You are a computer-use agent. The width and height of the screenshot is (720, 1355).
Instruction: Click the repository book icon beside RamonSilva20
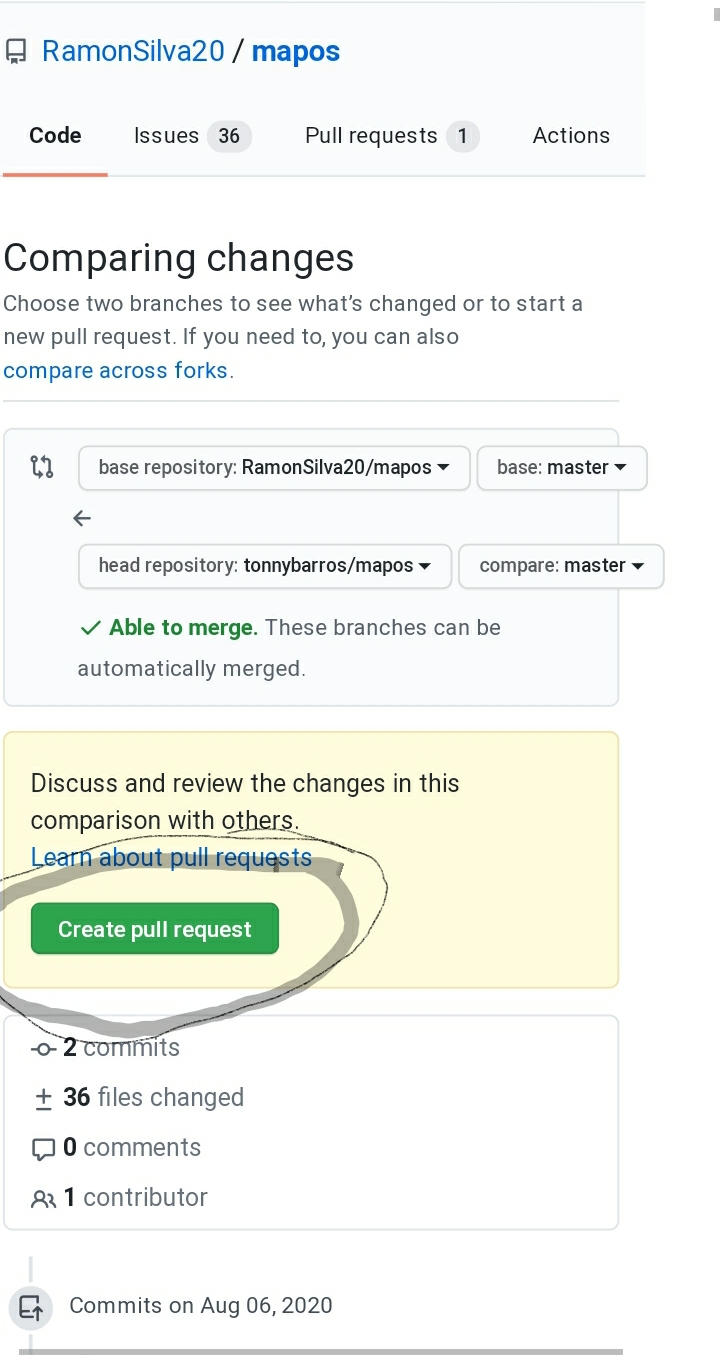click(15, 50)
